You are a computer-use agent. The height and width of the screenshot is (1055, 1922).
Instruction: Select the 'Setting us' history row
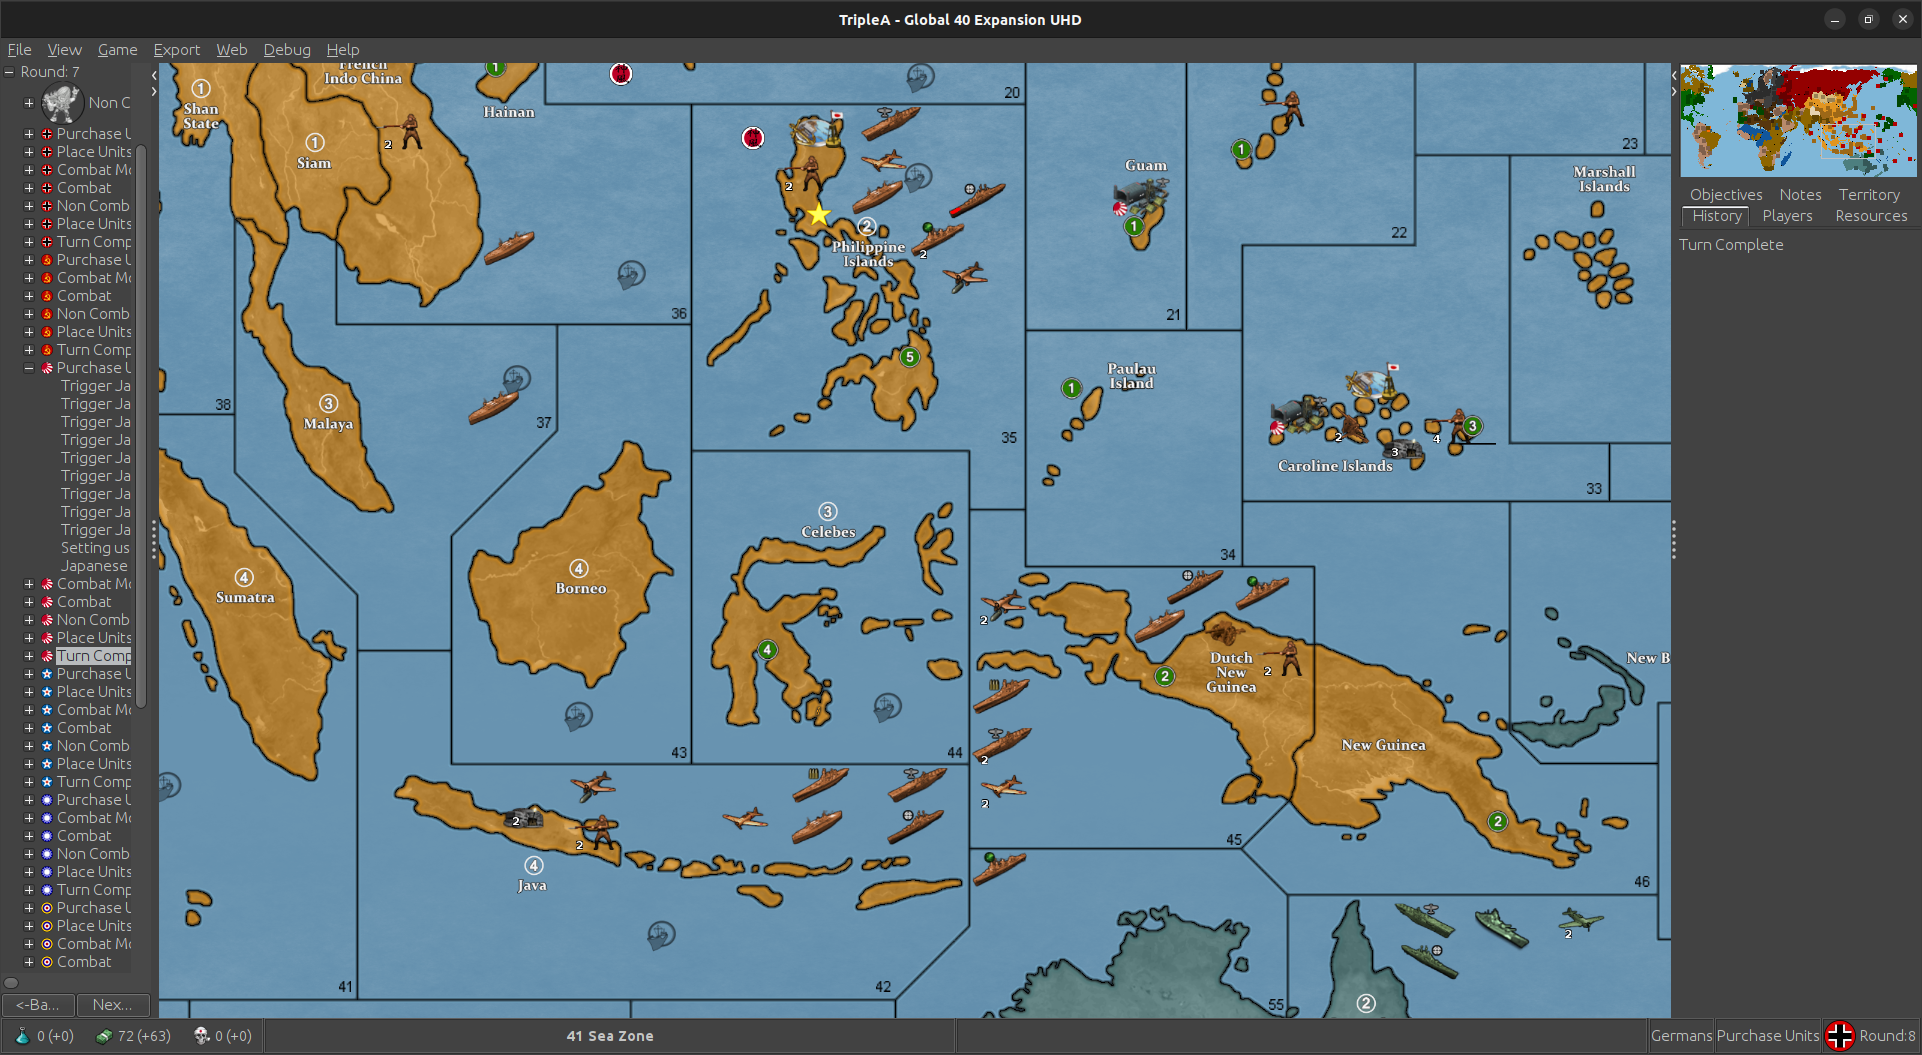(x=95, y=548)
